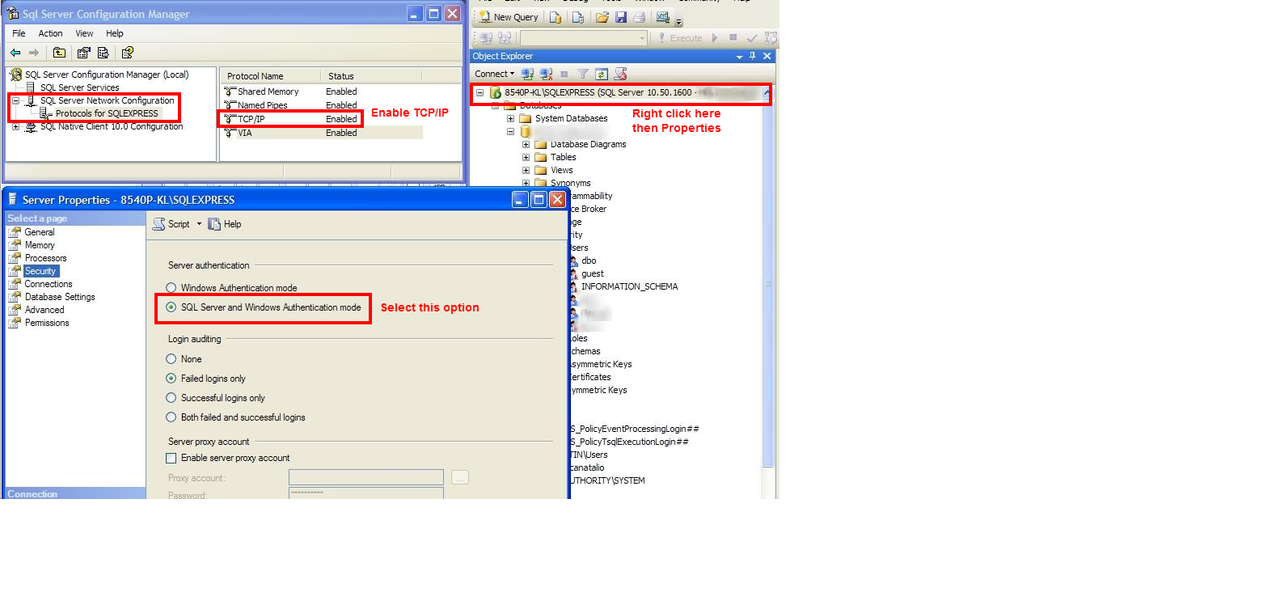This screenshot has width=1280, height=597.
Task: Open Object Explorer window position dropdown arrow
Action: click(740, 57)
